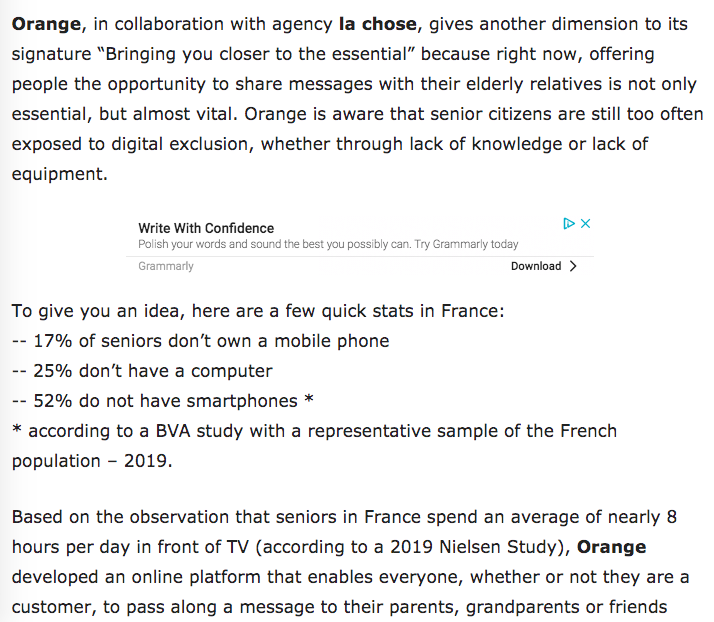The height and width of the screenshot is (622, 714).
Task: Click the asterisk after "smartphones"
Action: tap(309, 399)
